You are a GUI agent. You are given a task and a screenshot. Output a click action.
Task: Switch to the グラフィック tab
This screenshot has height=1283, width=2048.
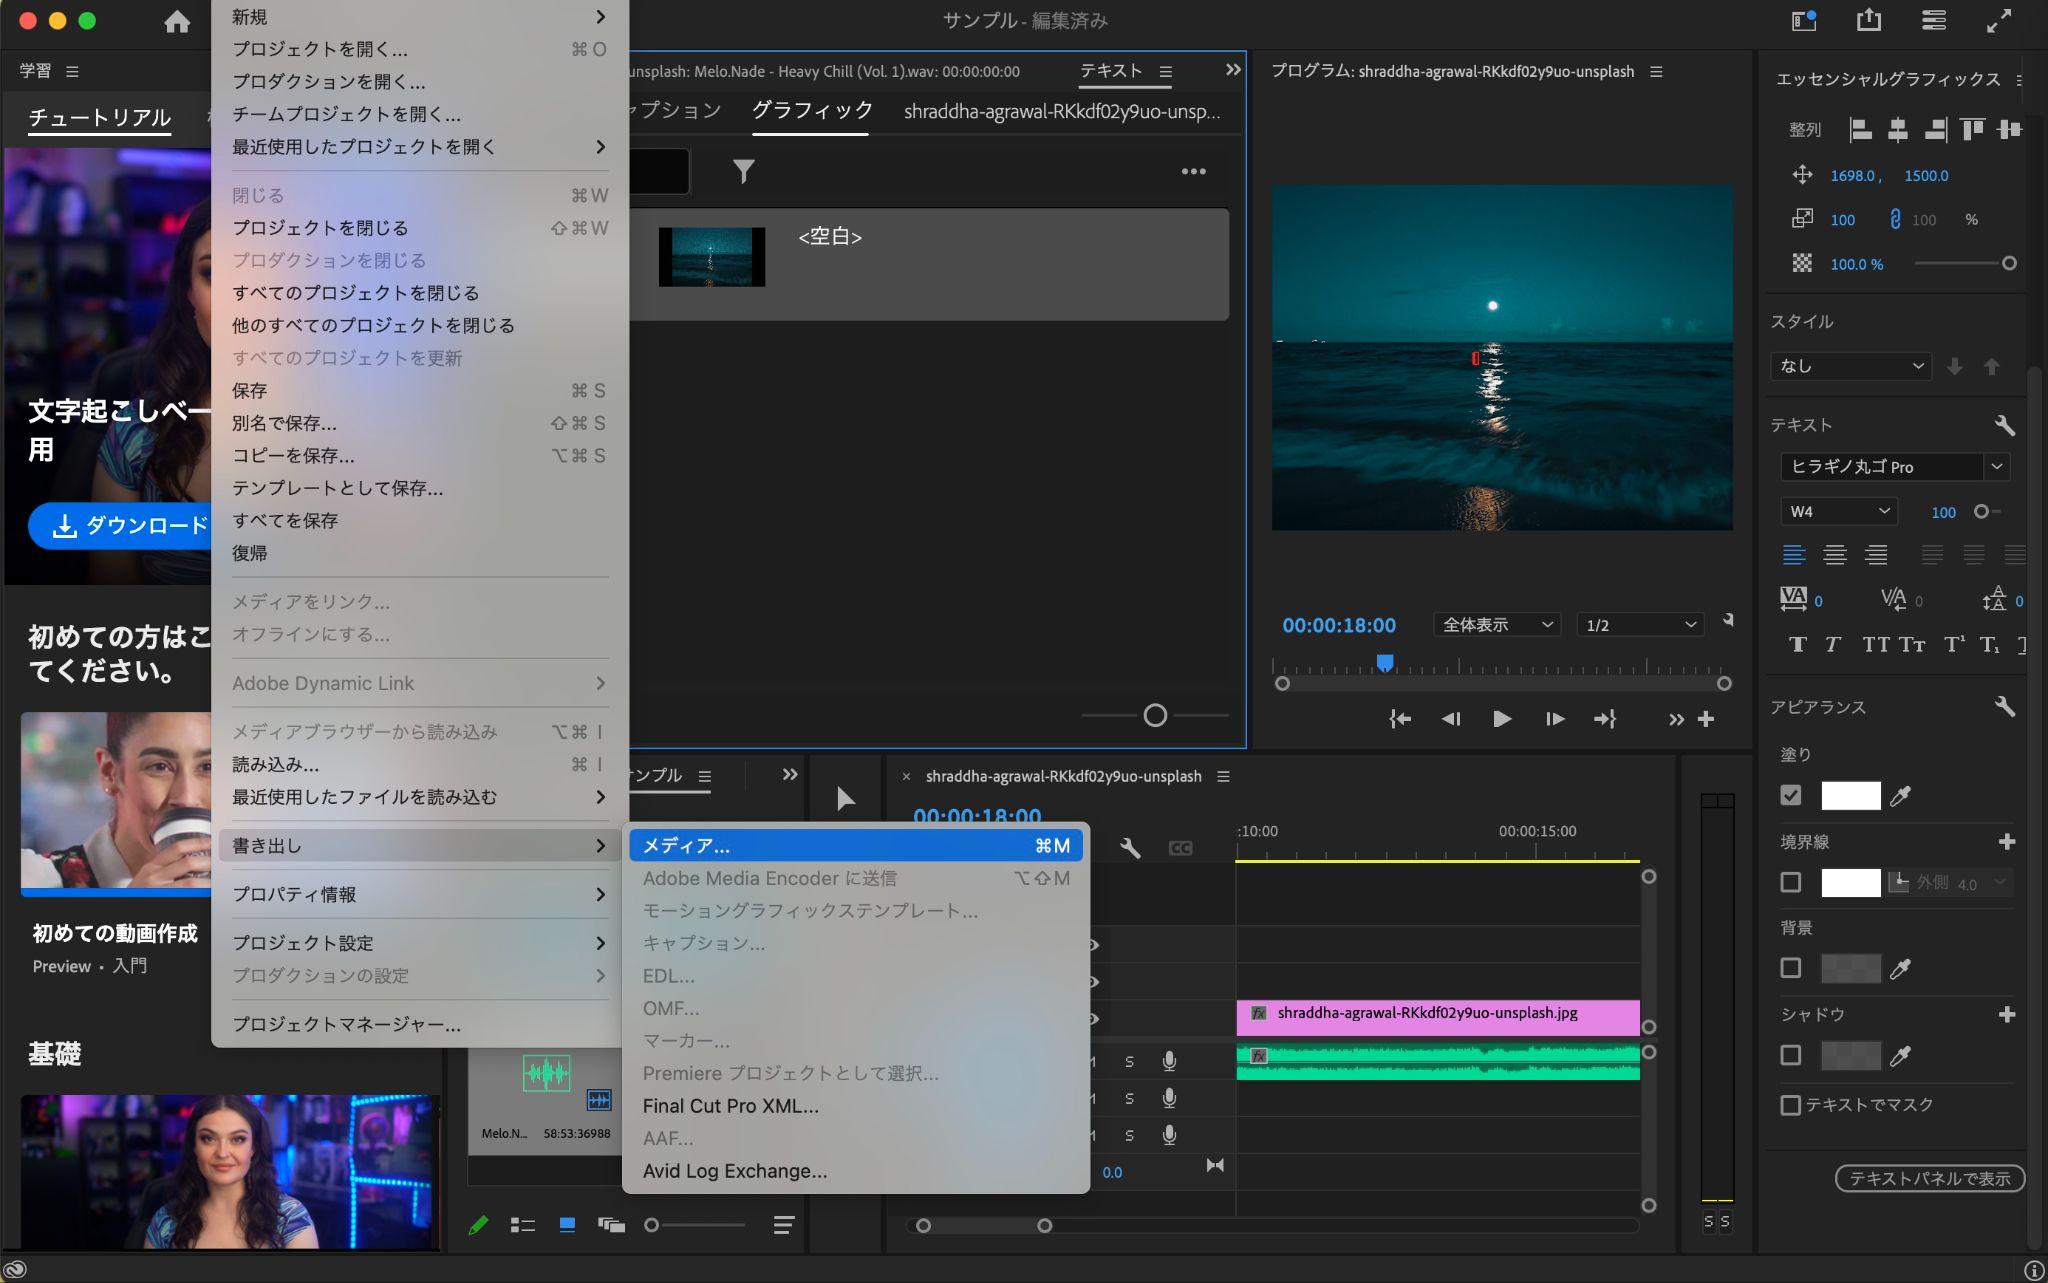click(x=811, y=111)
